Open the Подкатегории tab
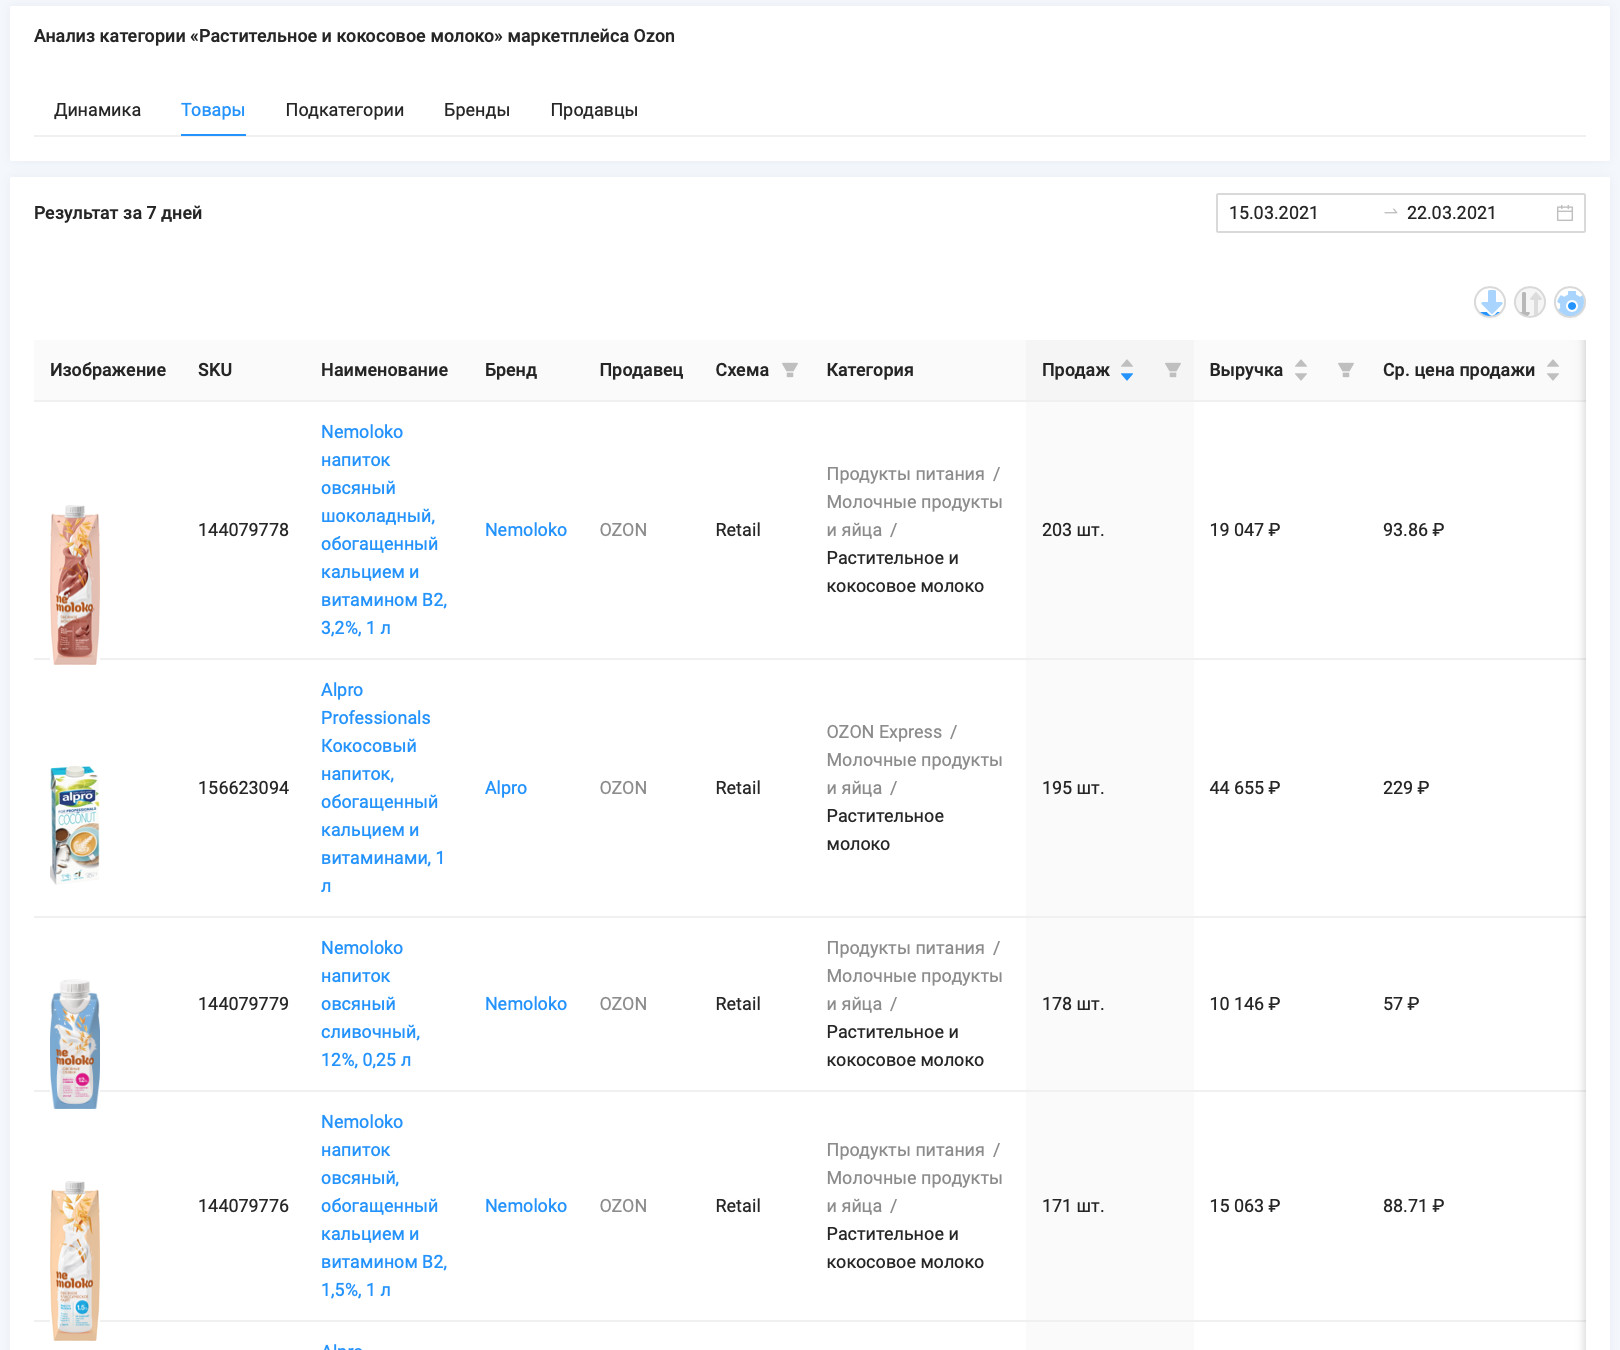 click(x=345, y=110)
